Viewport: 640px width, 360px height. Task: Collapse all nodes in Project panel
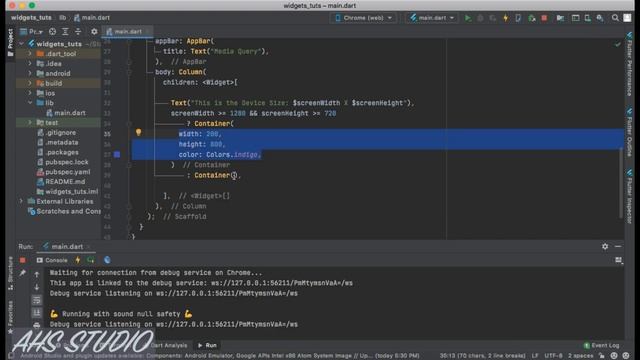tap(78, 31)
